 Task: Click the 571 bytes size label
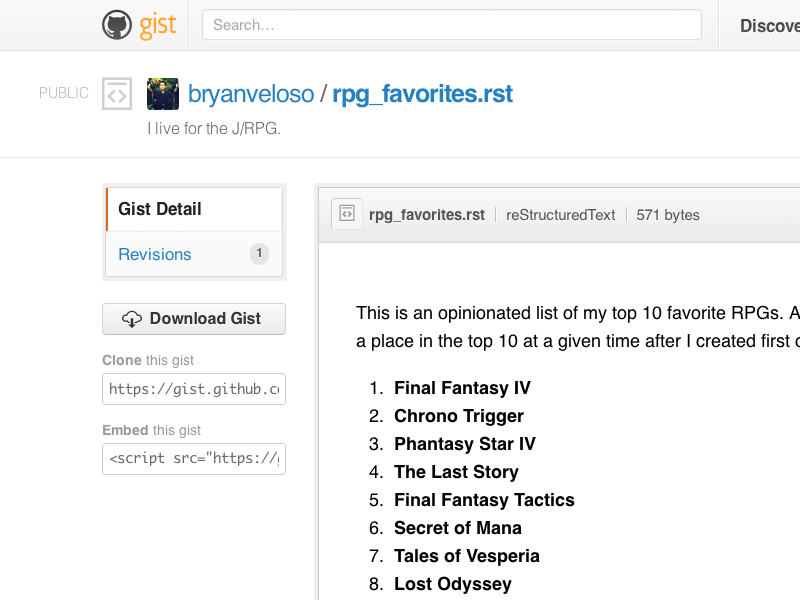click(x=667, y=215)
